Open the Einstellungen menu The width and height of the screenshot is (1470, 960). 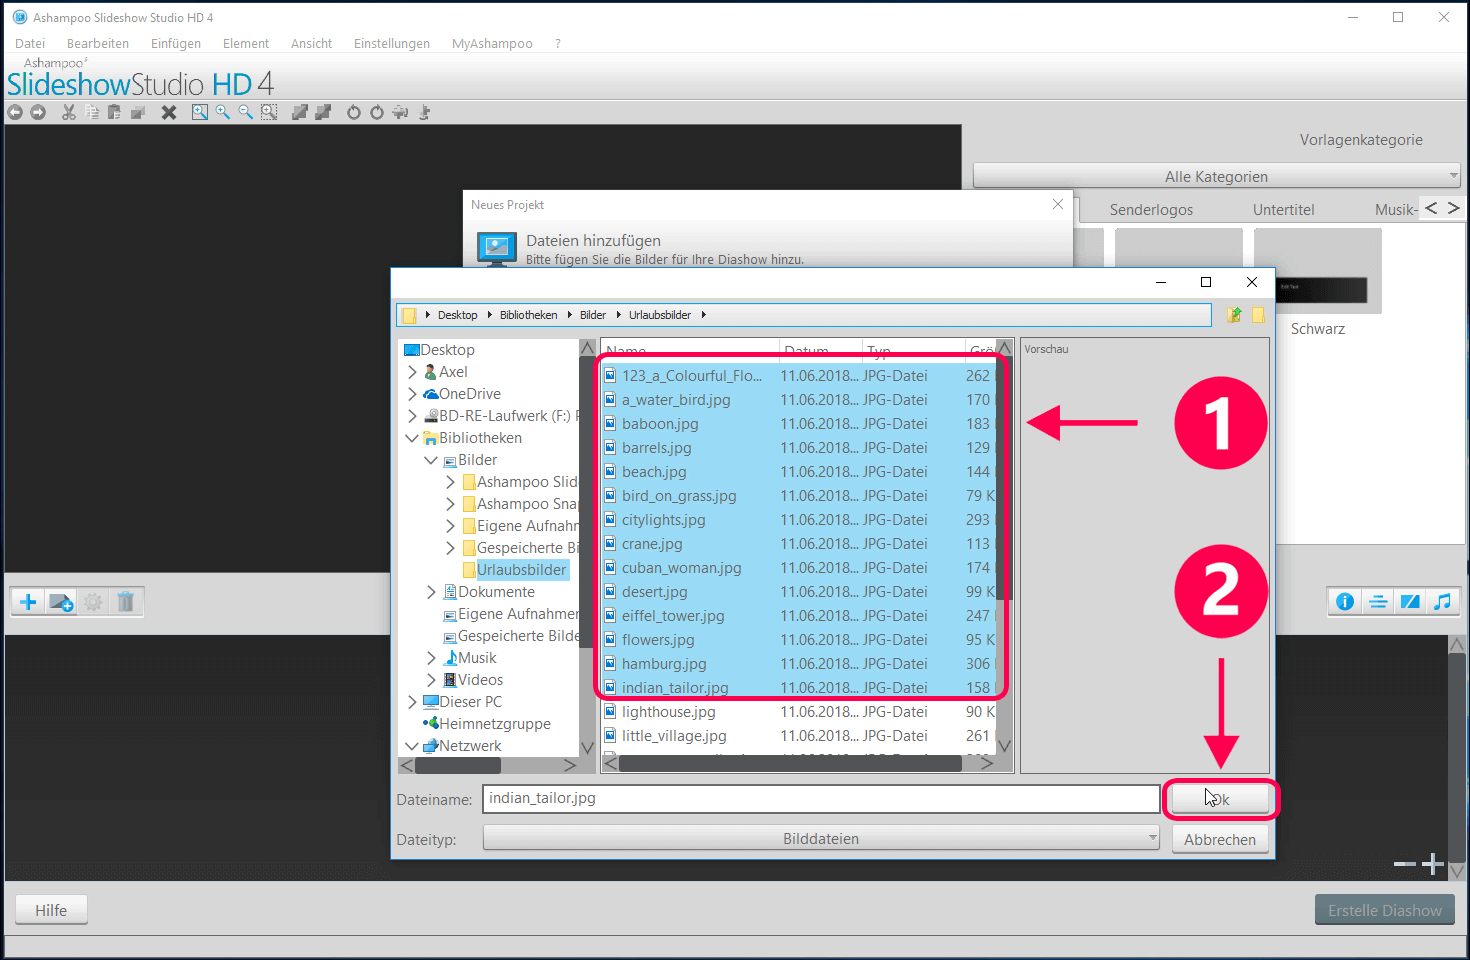(x=392, y=43)
